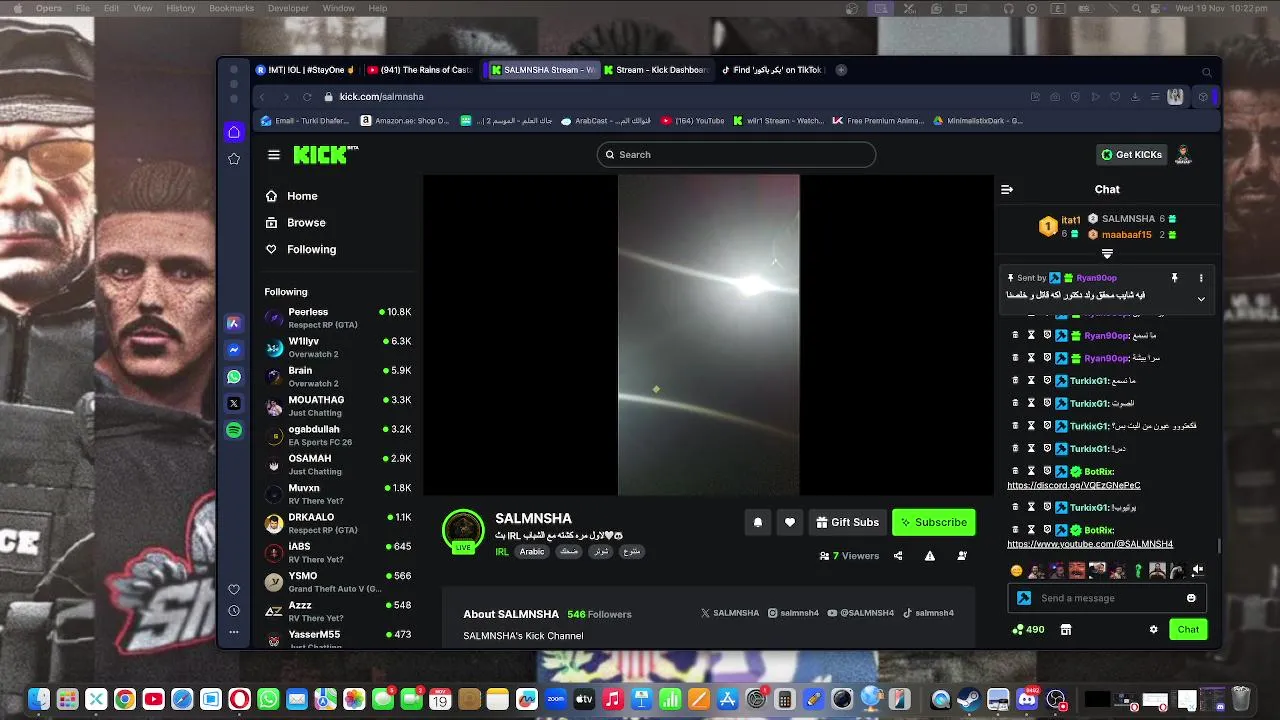Open the emoji picker in message box
1280x720 pixels.
(x=1191, y=598)
